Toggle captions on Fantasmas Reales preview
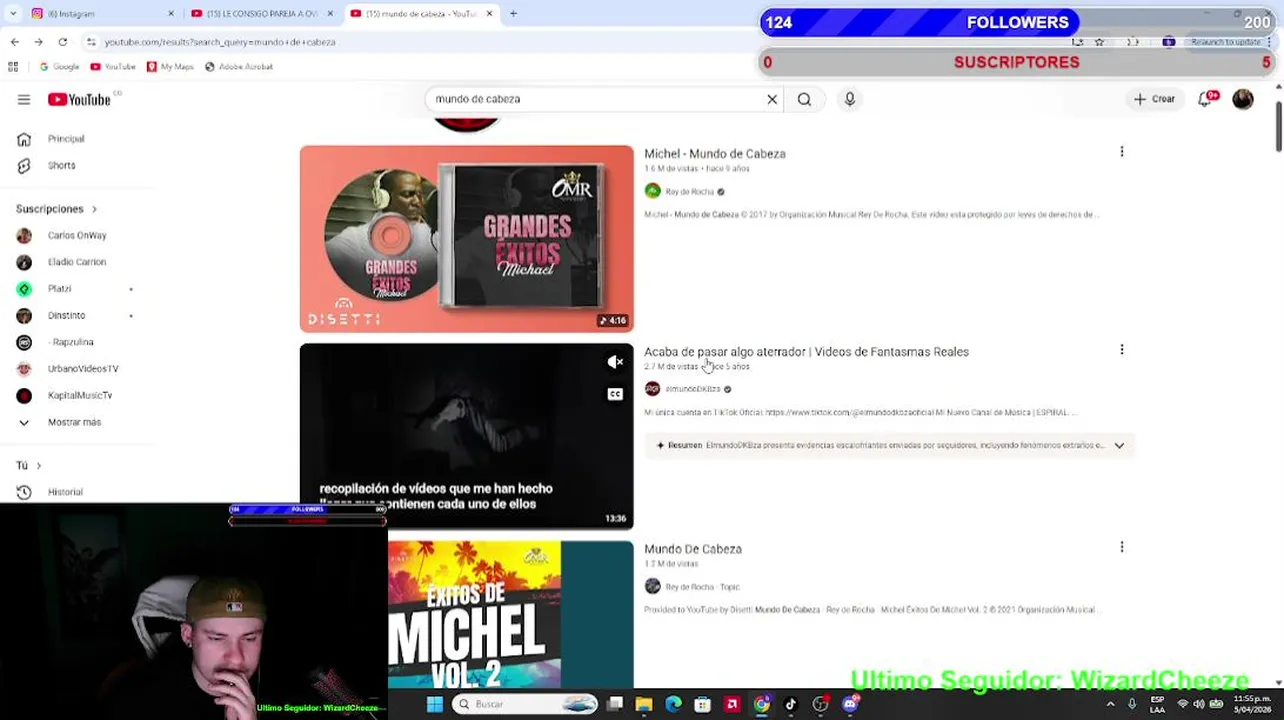 [615, 394]
